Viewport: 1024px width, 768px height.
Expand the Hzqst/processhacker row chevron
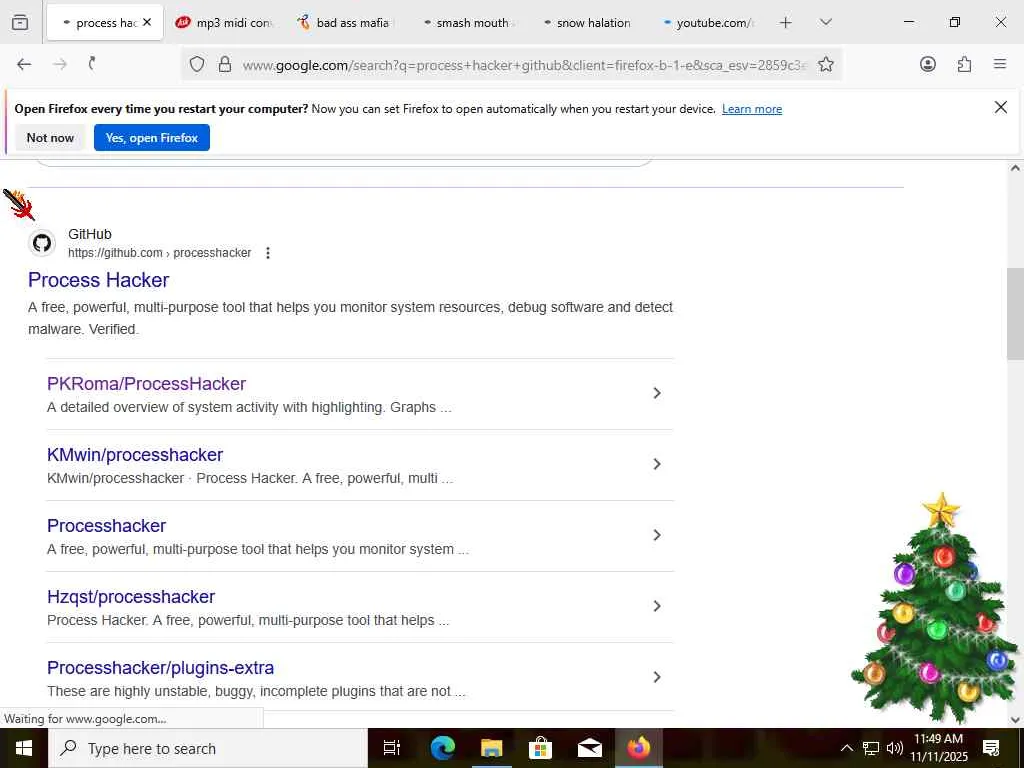[x=657, y=606]
